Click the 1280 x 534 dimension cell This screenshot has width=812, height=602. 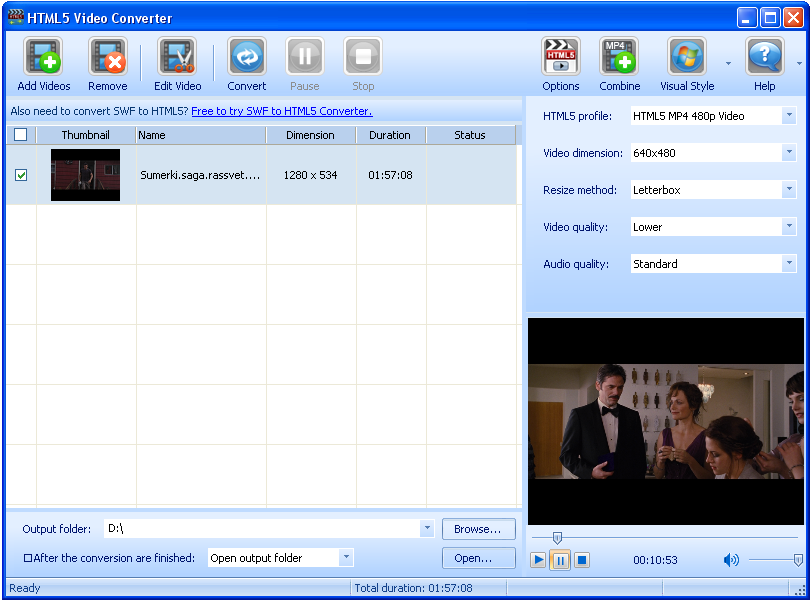click(310, 175)
